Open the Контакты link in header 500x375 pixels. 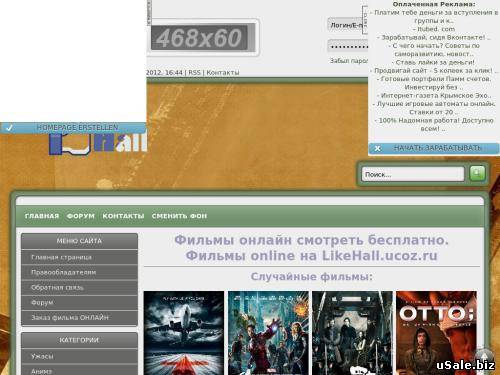point(223,72)
